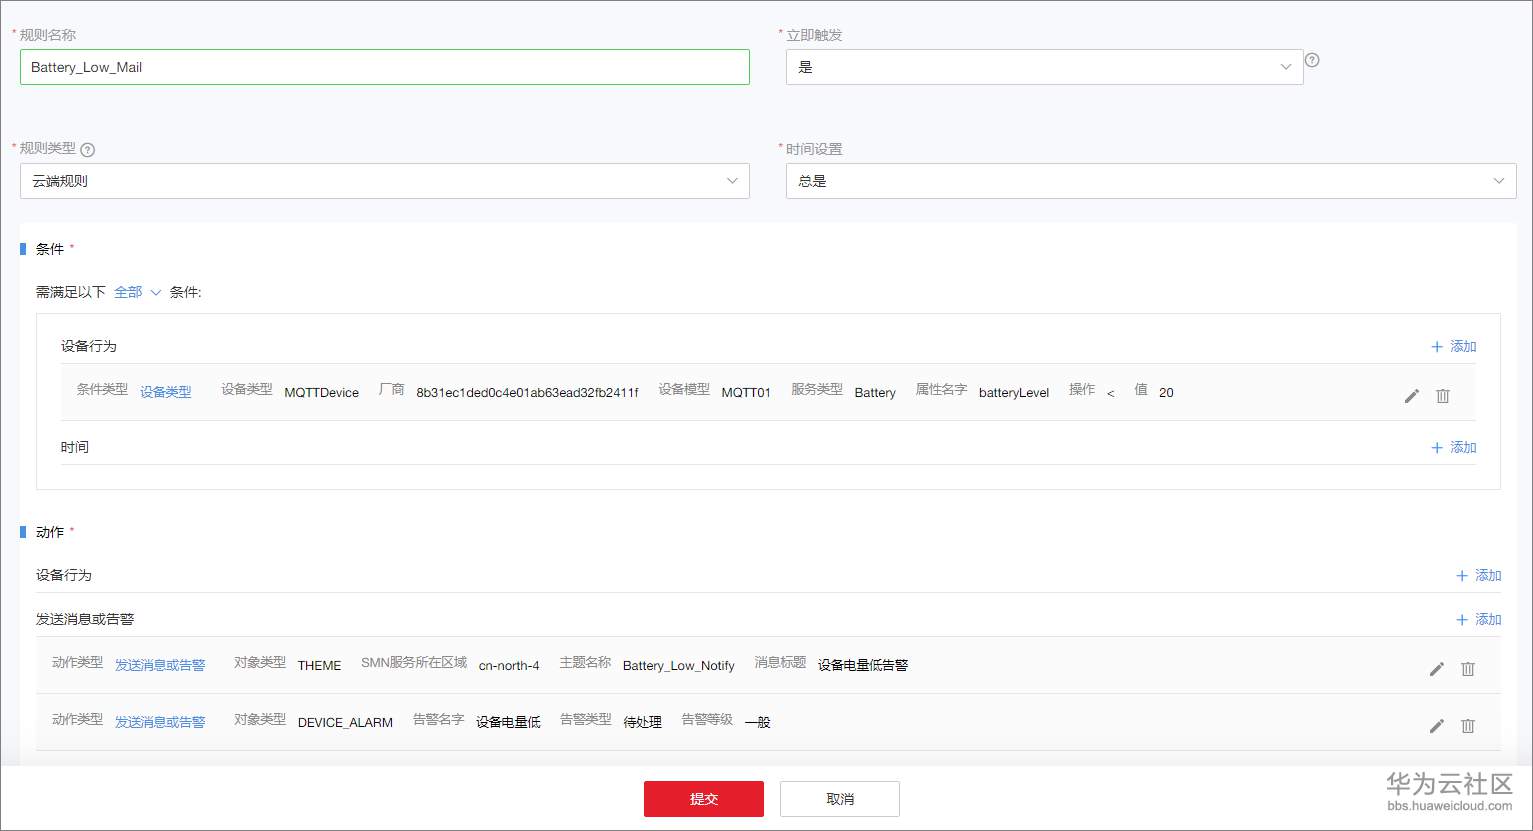The width and height of the screenshot is (1533, 831).
Task: Add a 时间 condition via 添加
Action: 1454,447
